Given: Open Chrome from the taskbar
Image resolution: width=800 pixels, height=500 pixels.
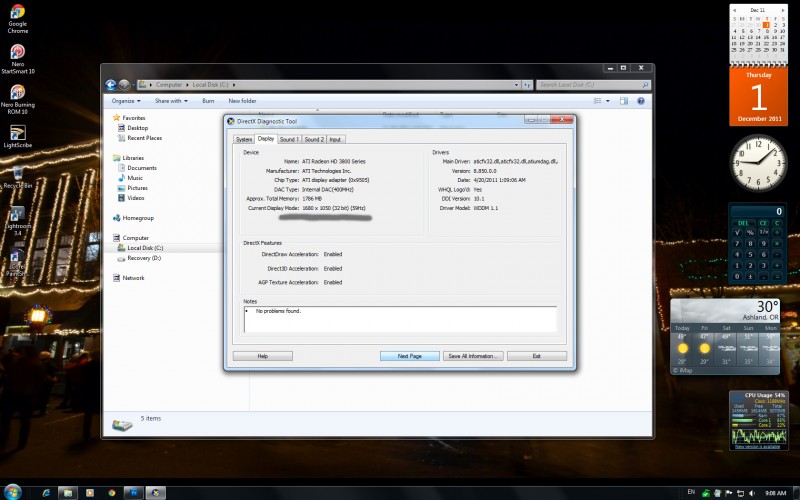Looking at the screenshot, I should 112,493.
